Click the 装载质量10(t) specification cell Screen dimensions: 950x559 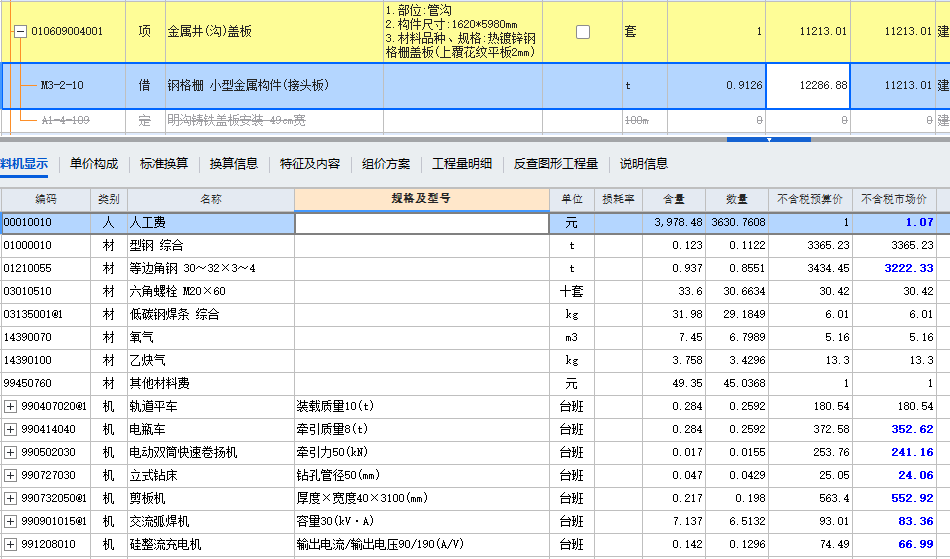click(x=422, y=406)
